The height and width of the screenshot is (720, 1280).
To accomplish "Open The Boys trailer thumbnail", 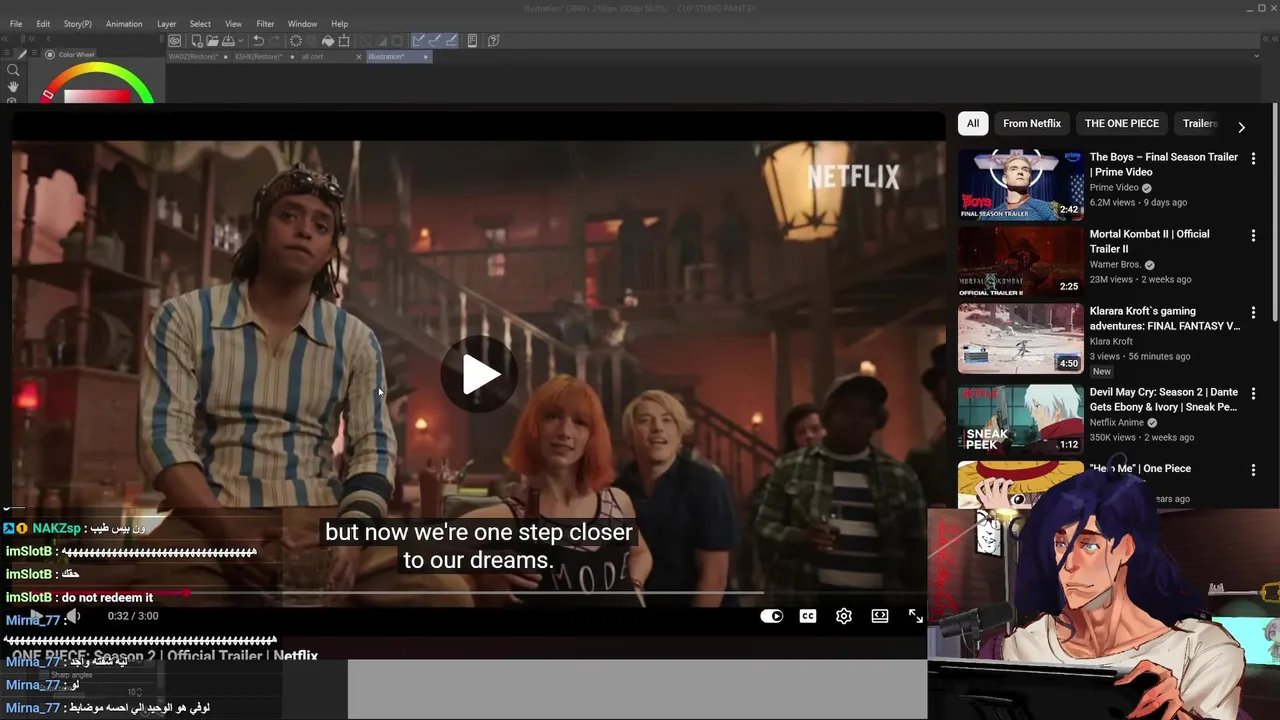I will point(1020,185).
